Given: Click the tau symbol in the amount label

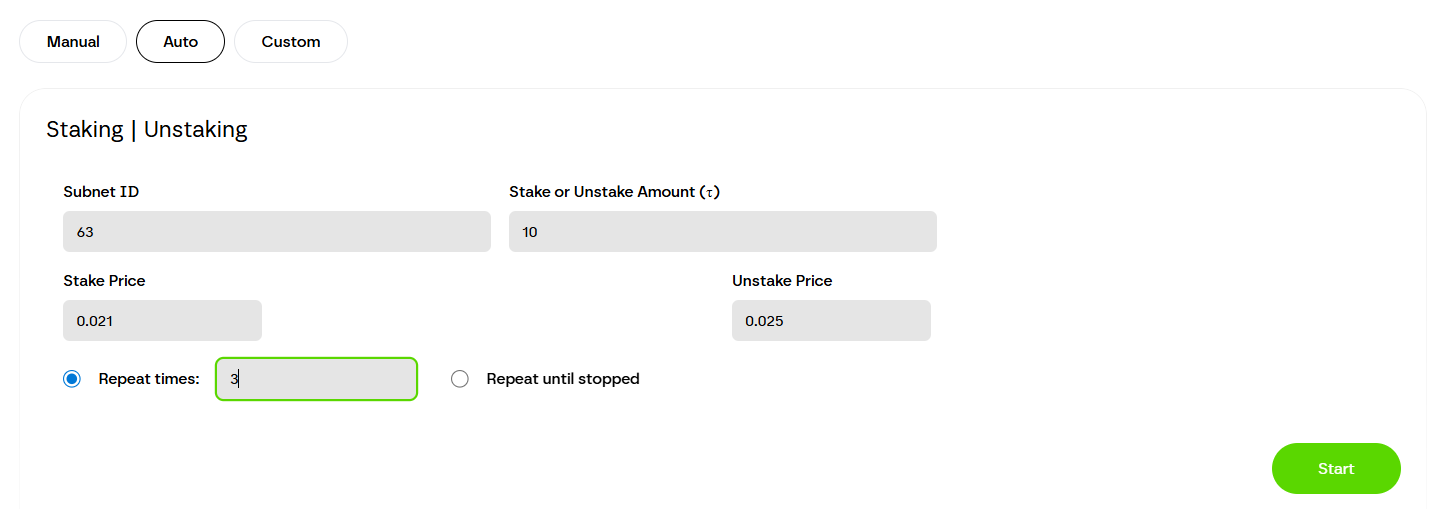Looking at the screenshot, I should [710, 192].
